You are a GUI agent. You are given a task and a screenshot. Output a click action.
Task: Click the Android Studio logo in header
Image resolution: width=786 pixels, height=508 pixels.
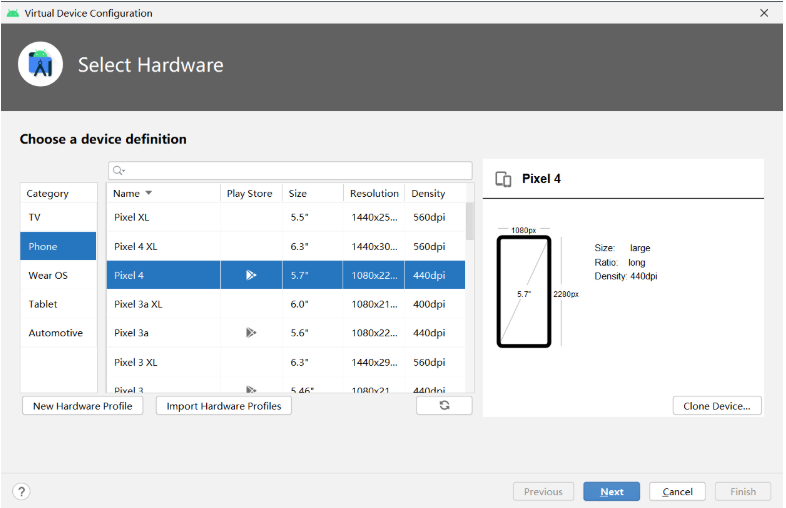click(x=40, y=64)
